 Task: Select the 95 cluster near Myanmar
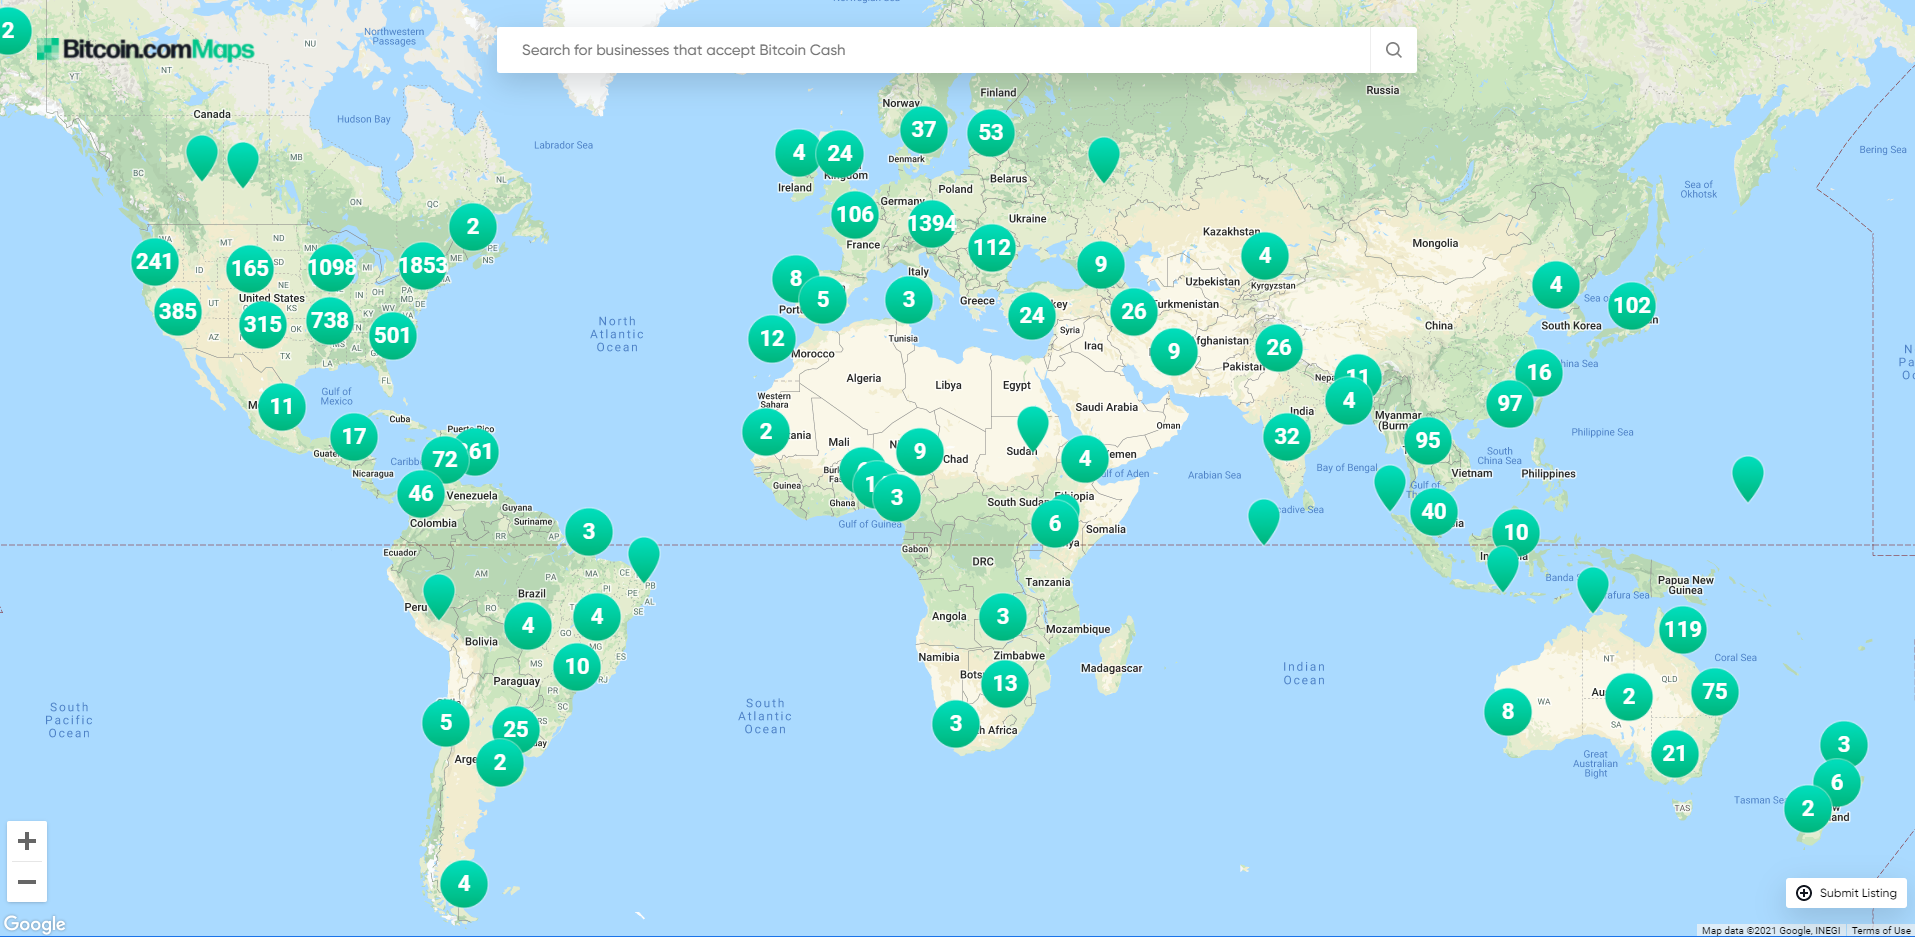click(x=1428, y=441)
